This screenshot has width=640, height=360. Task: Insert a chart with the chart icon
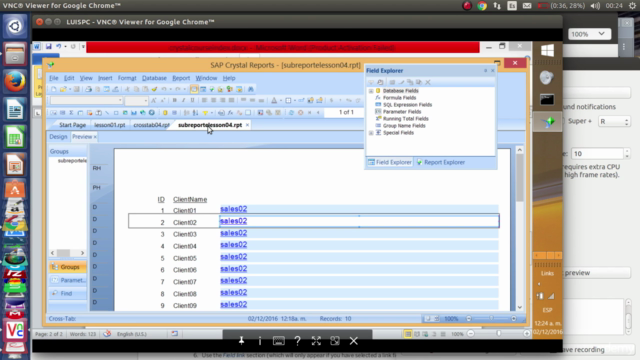[133, 113]
